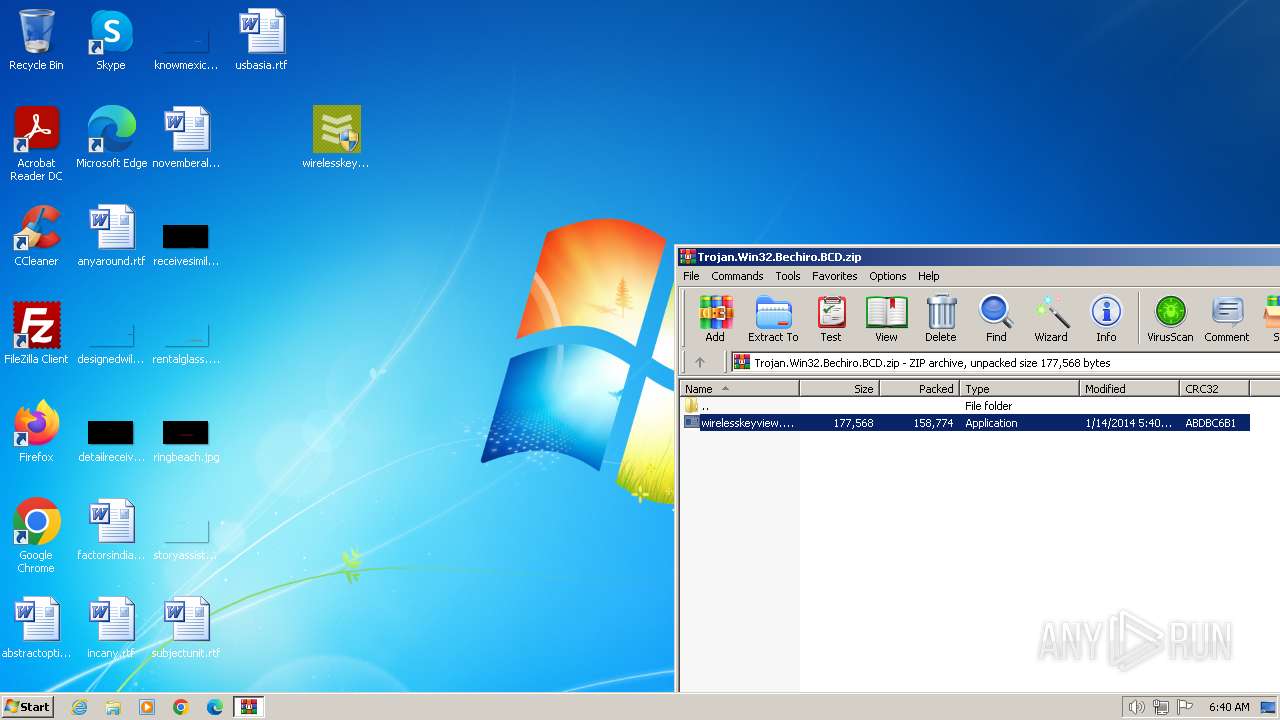Select the wirelesskeyview application row
This screenshot has height=720, width=1280.
(964, 423)
